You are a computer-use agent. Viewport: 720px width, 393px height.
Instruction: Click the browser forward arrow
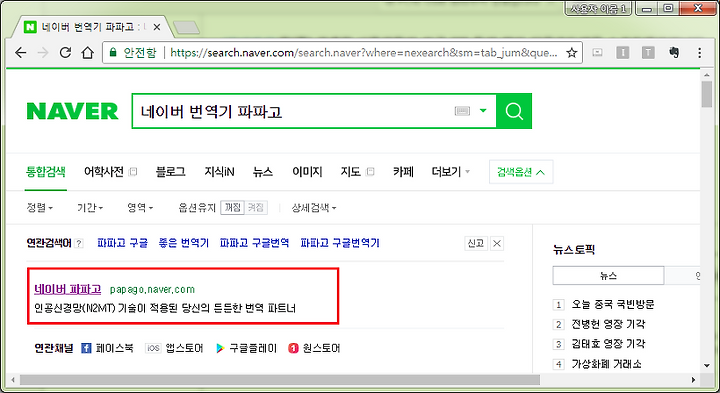coord(43,53)
